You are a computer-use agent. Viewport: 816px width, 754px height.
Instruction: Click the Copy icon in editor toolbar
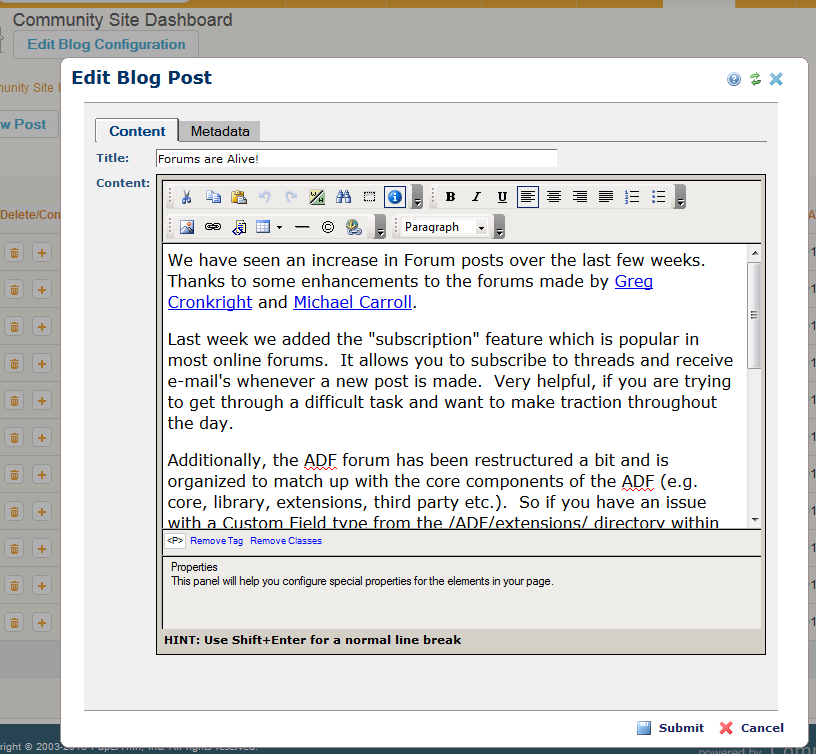click(x=213, y=197)
